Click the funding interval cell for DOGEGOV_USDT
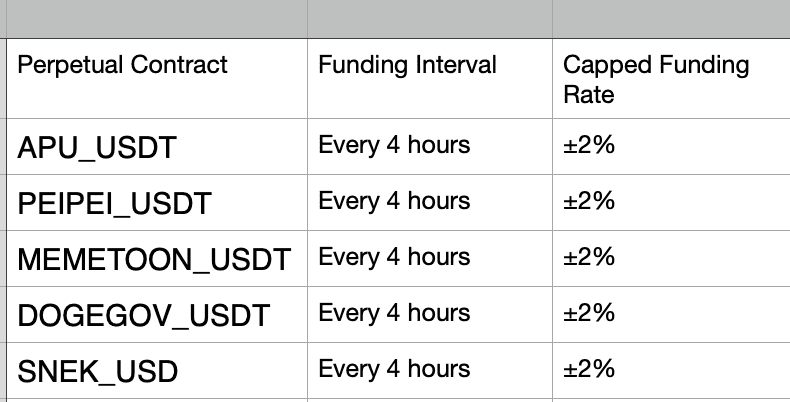The width and height of the screenshot is (790, 402). [429, 314]
